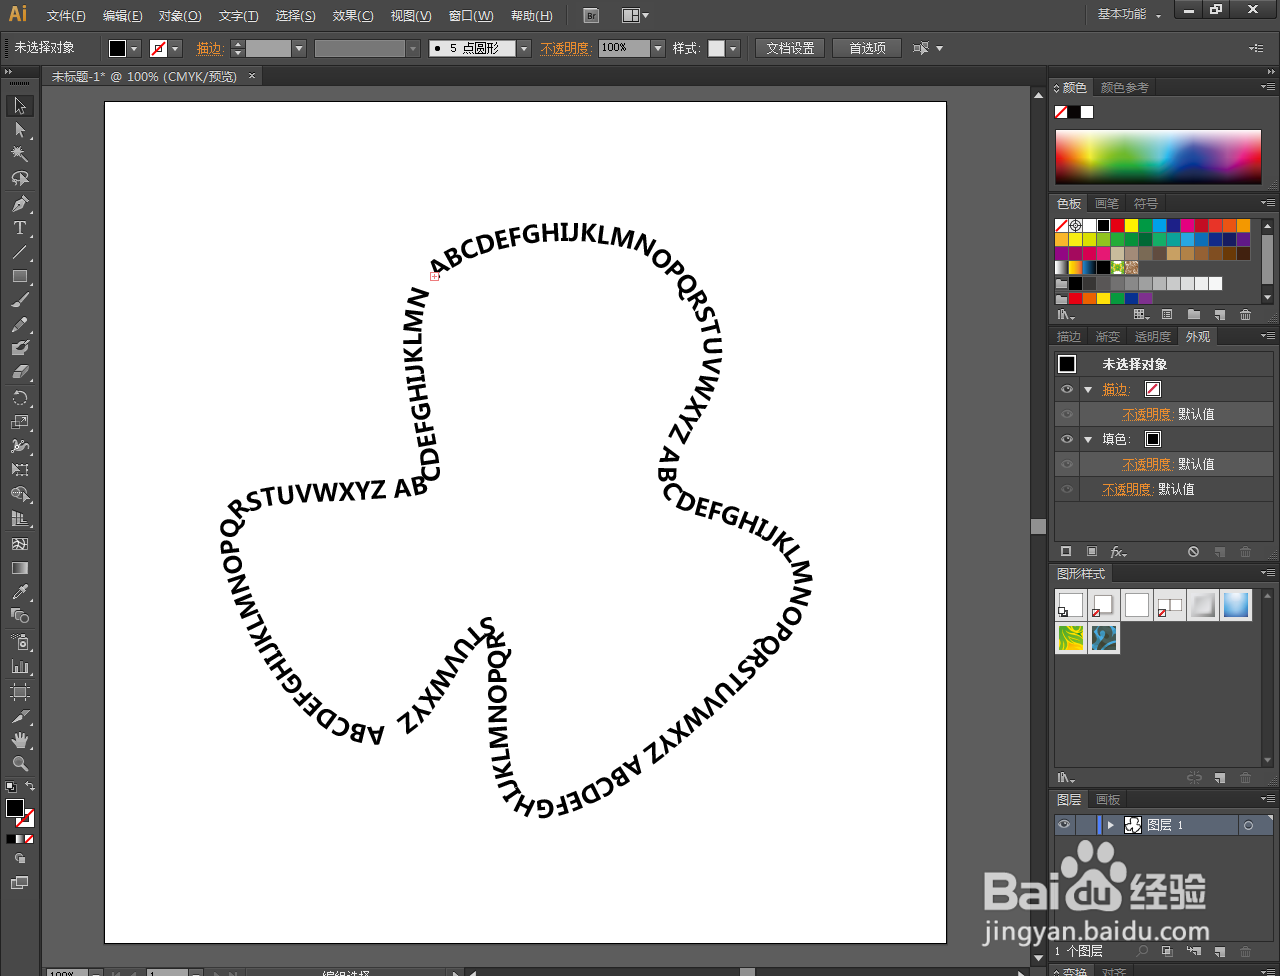Pick the Lasso tool
The height and width of the screenshot is (976, 1280).
click(19, 178)
